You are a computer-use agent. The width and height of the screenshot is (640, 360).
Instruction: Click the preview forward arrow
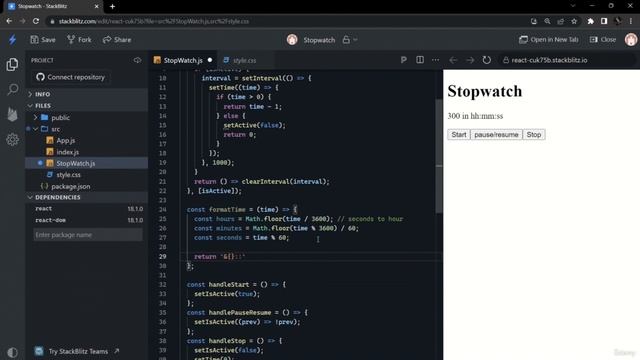470,60
